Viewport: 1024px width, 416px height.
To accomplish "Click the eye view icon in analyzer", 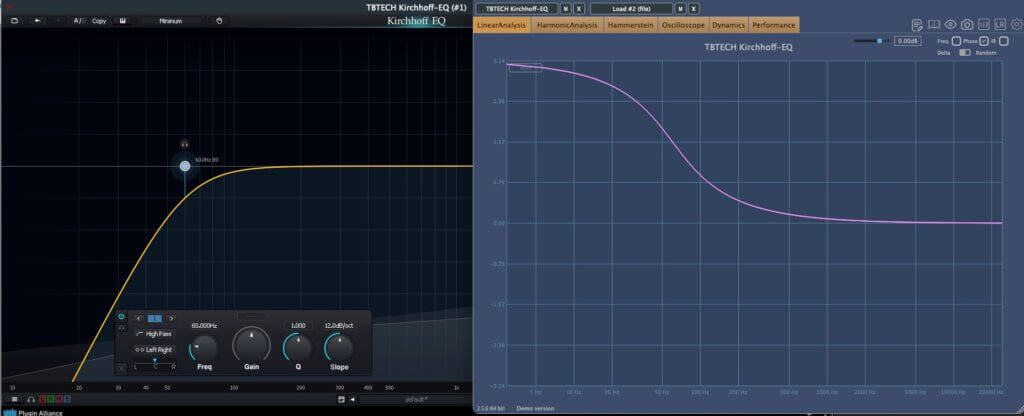I will (950, 25).
